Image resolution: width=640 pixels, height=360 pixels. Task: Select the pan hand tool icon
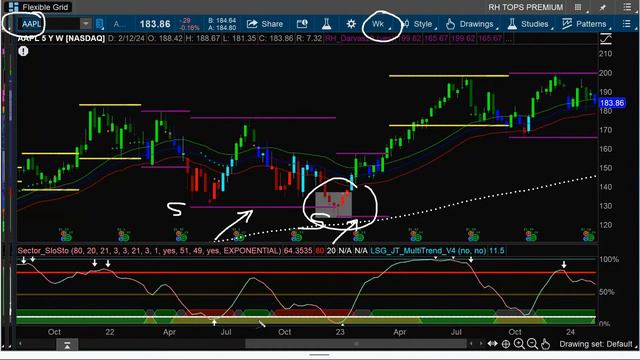(x=545, y=344)
